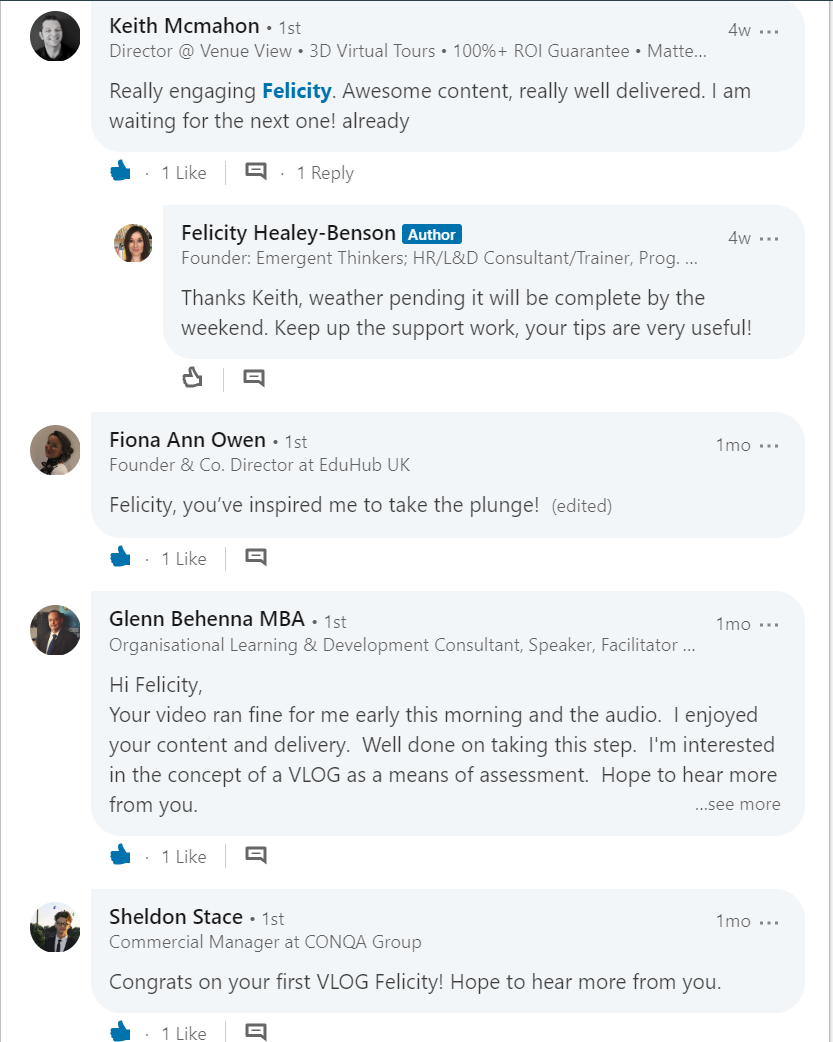Click the blue Felicity mention link

tap(296, 91)
